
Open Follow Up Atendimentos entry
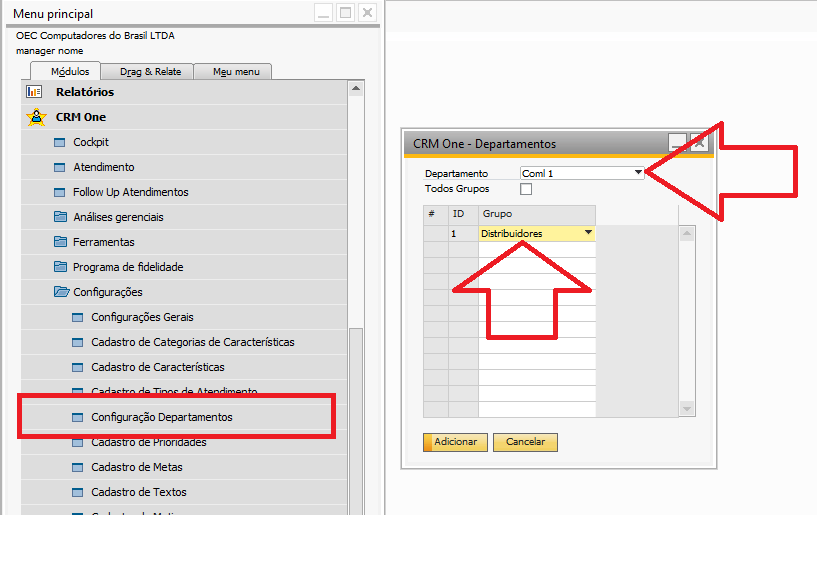130,192
